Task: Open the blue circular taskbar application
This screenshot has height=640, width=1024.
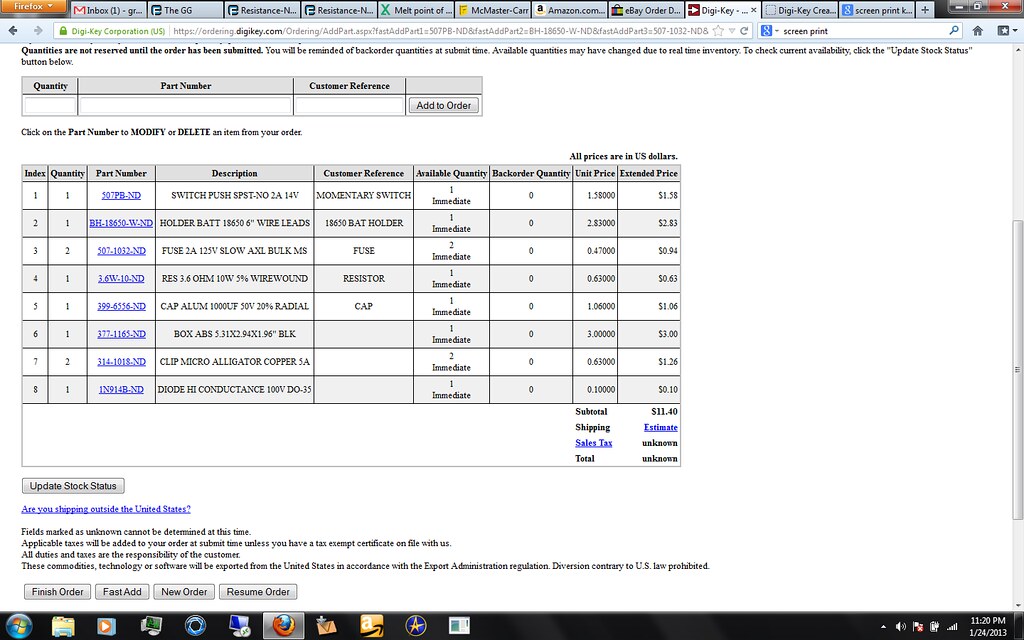Action: 195,626
